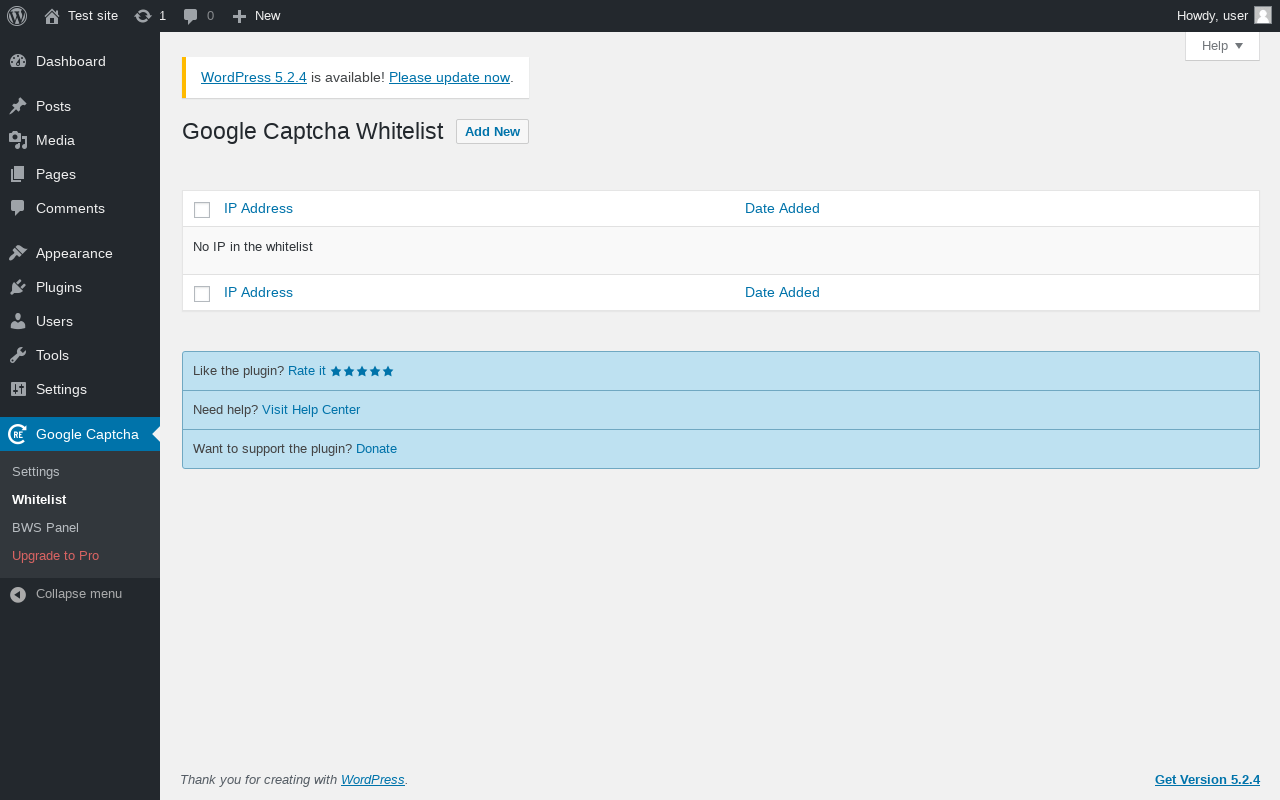1280x800 pixels.
Task: Sort by IP Address in table header
Action: pyautogui.click(x=258, y=208)
